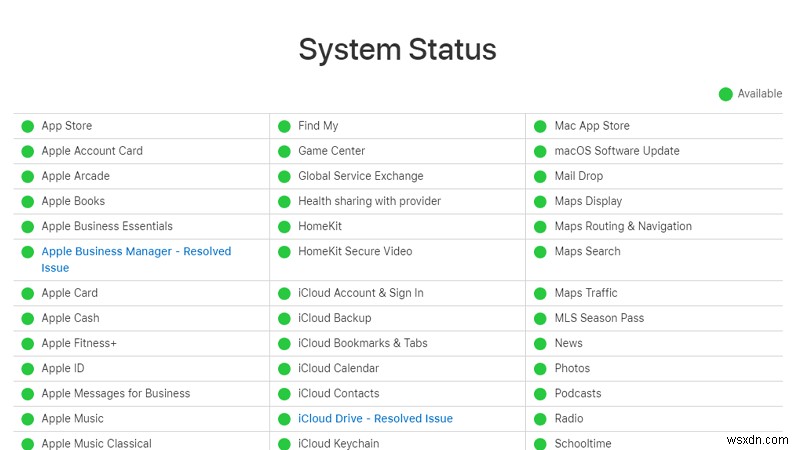Select the Apple Cash entry text
800x450 pixels.
(70, 318)
